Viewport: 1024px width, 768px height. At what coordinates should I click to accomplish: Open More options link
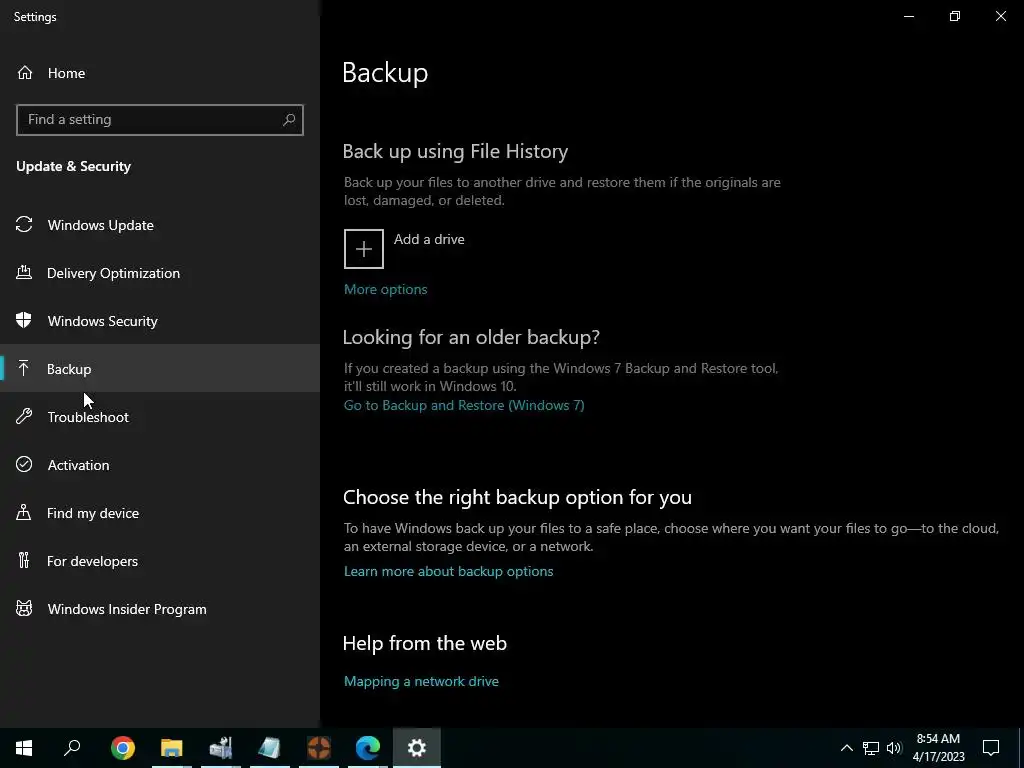[x=385, y=289]
